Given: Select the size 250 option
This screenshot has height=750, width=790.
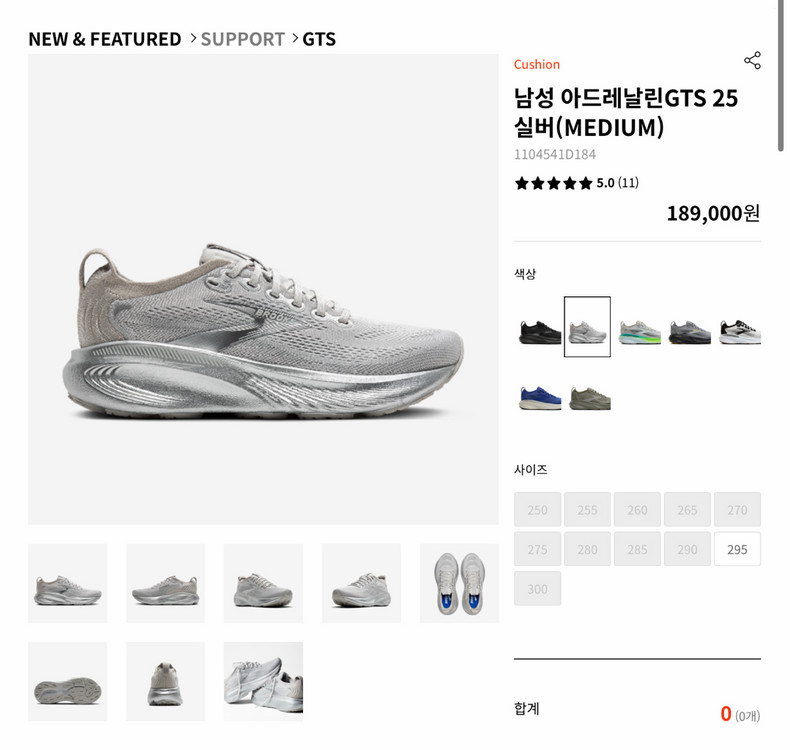Looking at the screenshot, I should point(538,510).
